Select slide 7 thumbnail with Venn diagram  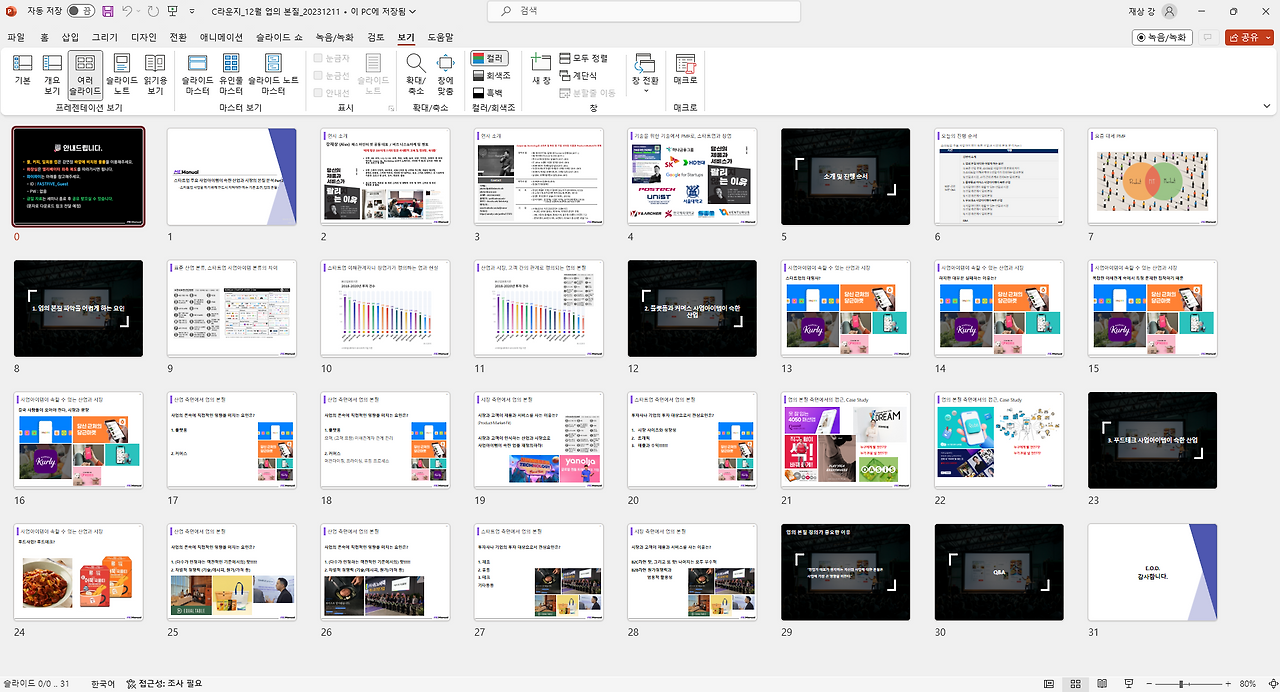point(1152,176)
